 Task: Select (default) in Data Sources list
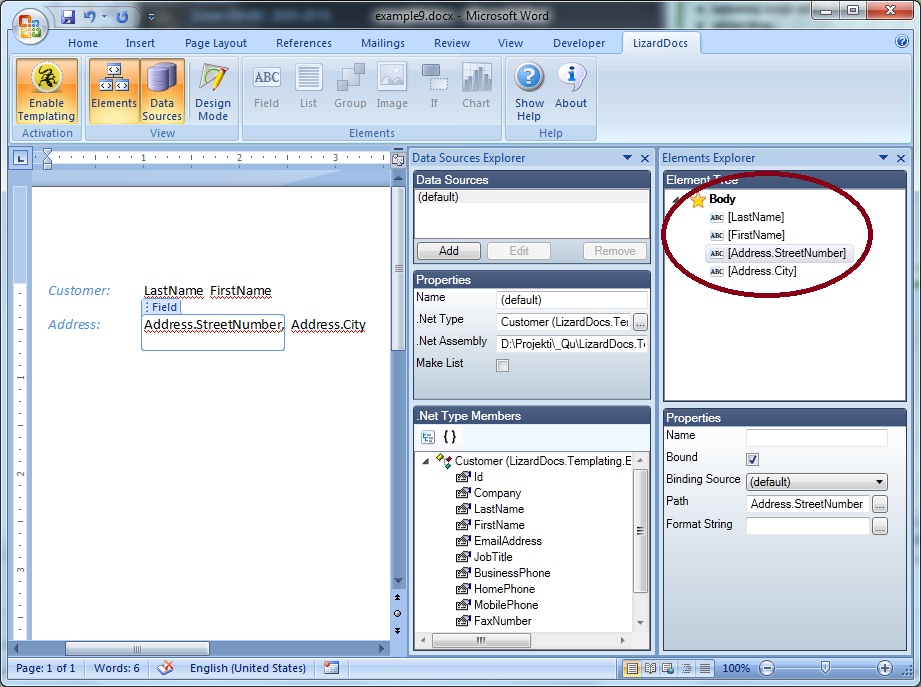[532, 197]
